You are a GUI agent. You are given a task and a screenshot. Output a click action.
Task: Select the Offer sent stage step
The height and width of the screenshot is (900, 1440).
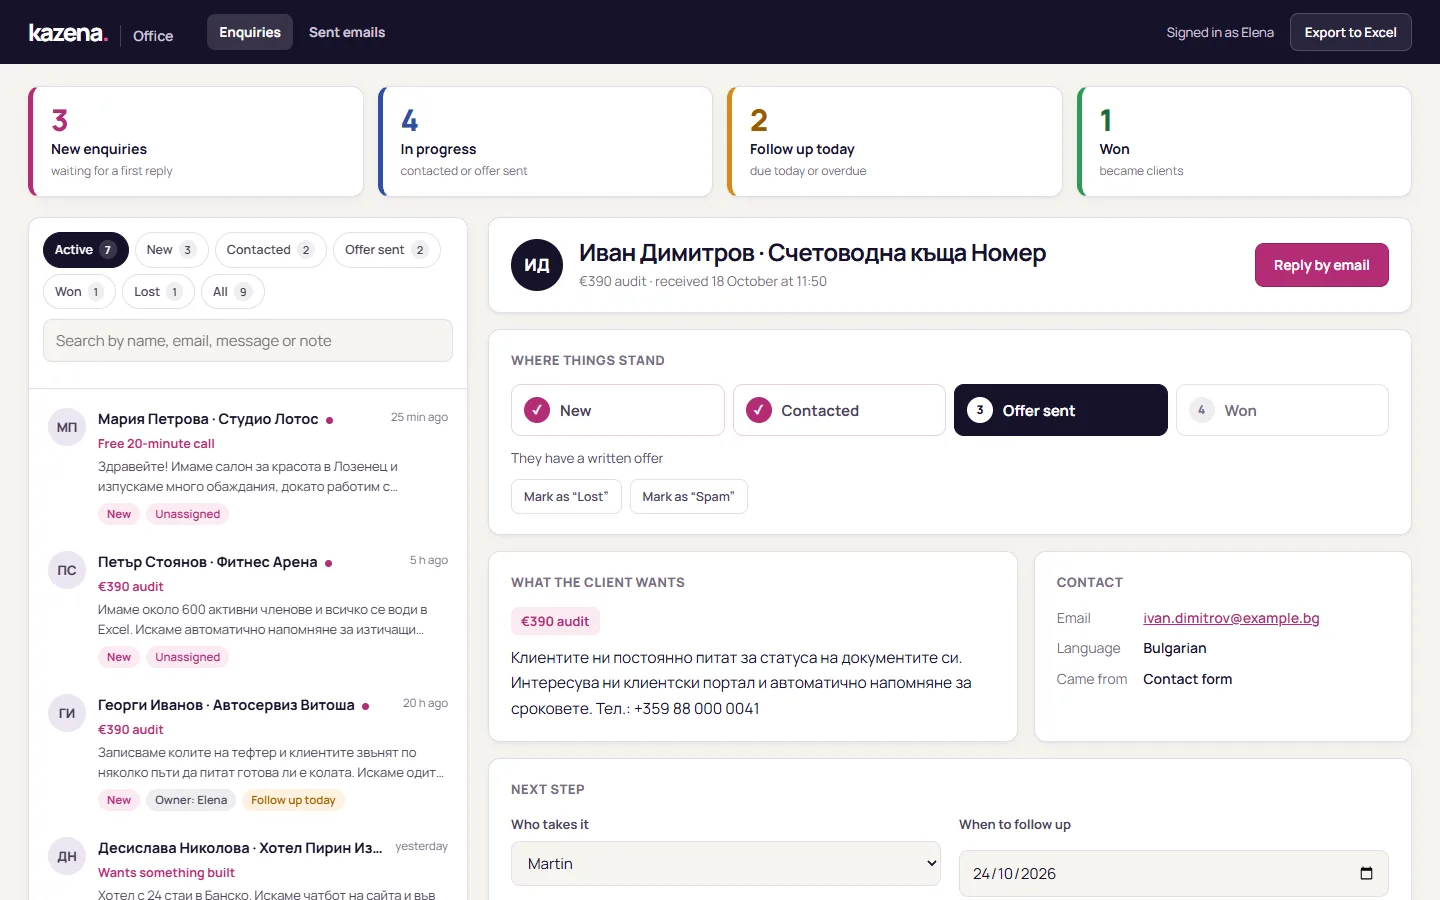coord(1061,410)
